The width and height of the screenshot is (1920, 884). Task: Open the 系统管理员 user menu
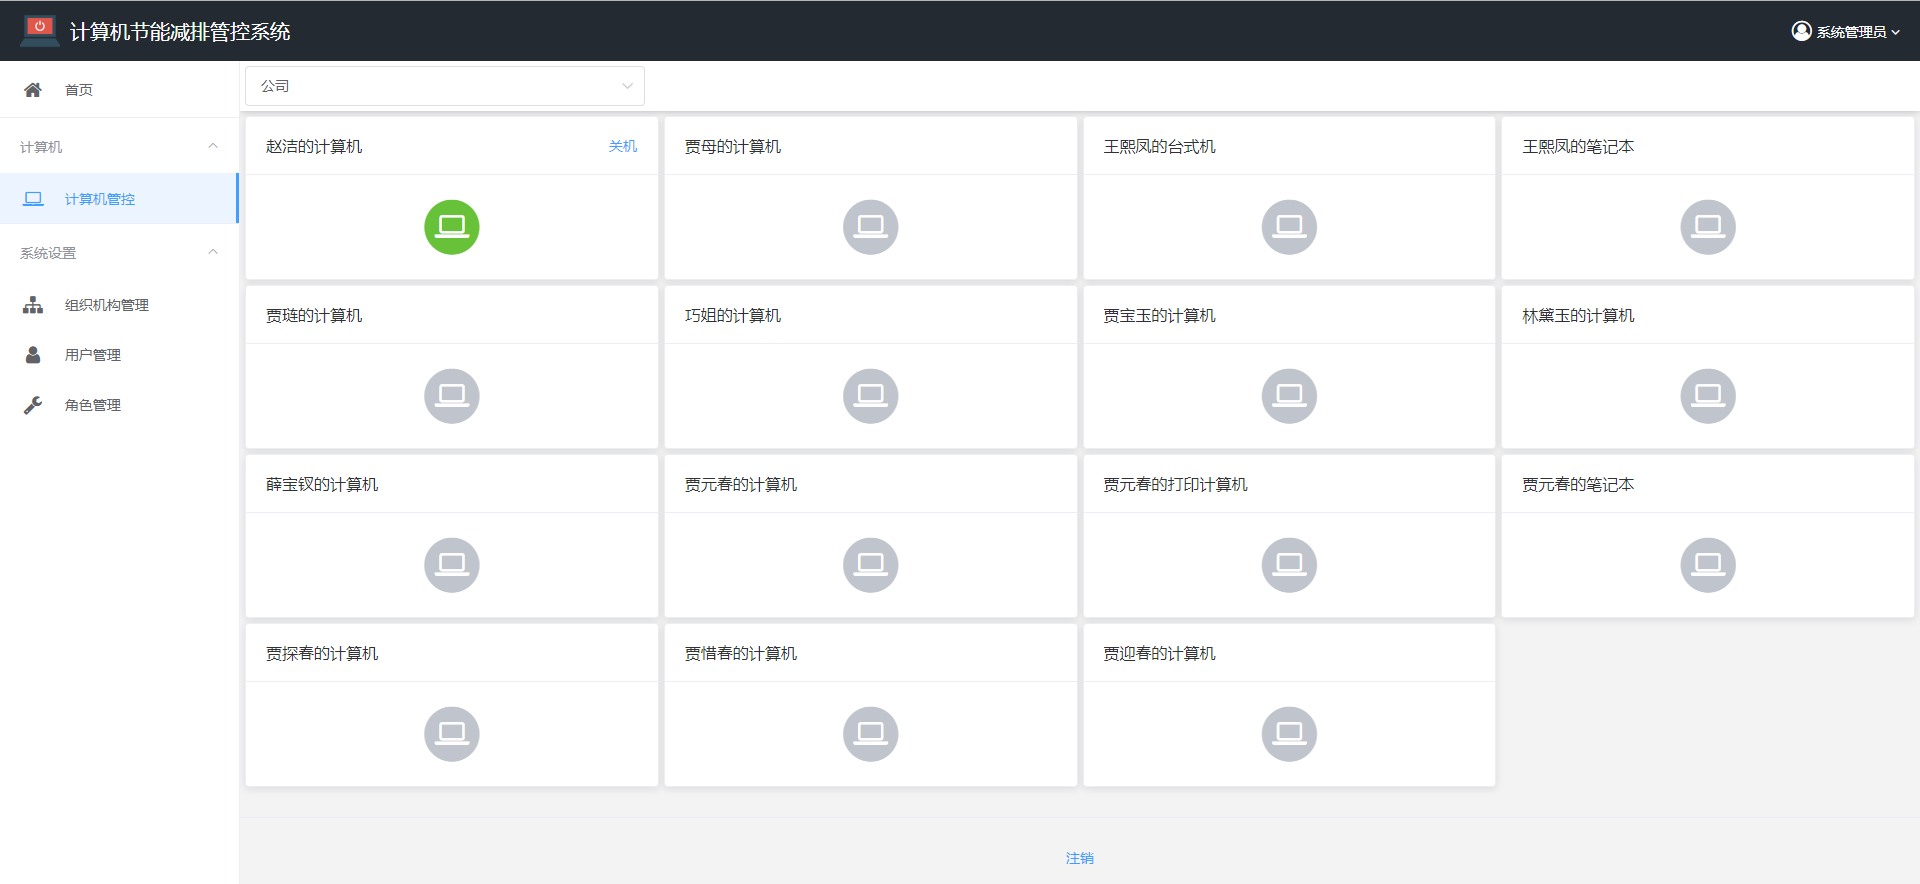(x=1845, y=32)
